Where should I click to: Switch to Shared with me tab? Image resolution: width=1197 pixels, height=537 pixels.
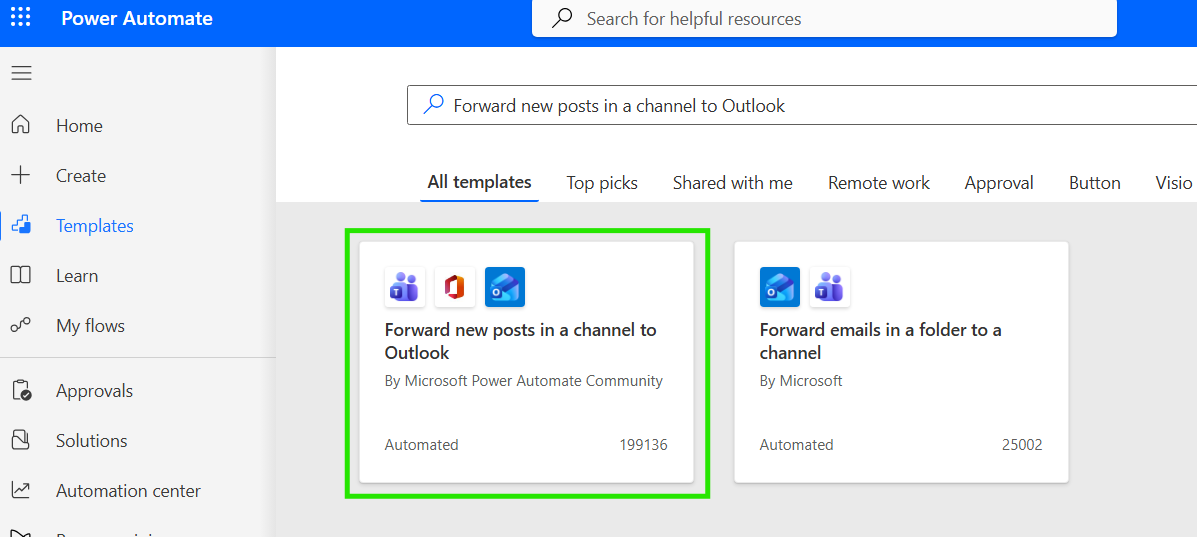click(x=733, y=183)
